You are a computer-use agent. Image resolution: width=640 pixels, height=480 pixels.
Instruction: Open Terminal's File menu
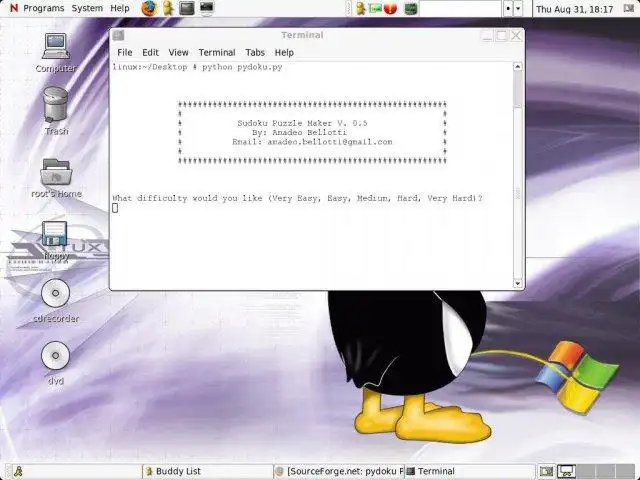point(124,53)
